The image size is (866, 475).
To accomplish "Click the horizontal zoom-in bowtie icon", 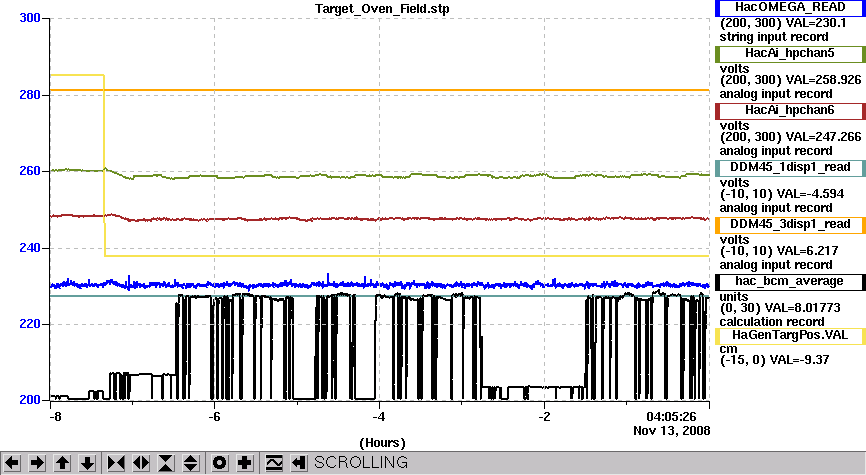I will (x=116, y=462).
